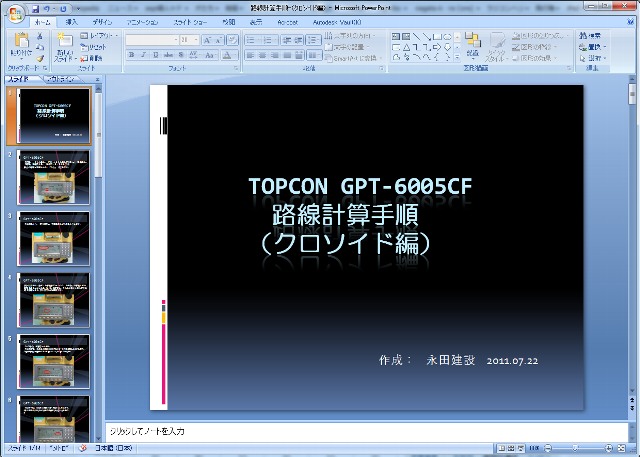This screenshot has height=457, width=640.
Task: Expand the shapes gallery more arrow
Action: pos(457,57)
